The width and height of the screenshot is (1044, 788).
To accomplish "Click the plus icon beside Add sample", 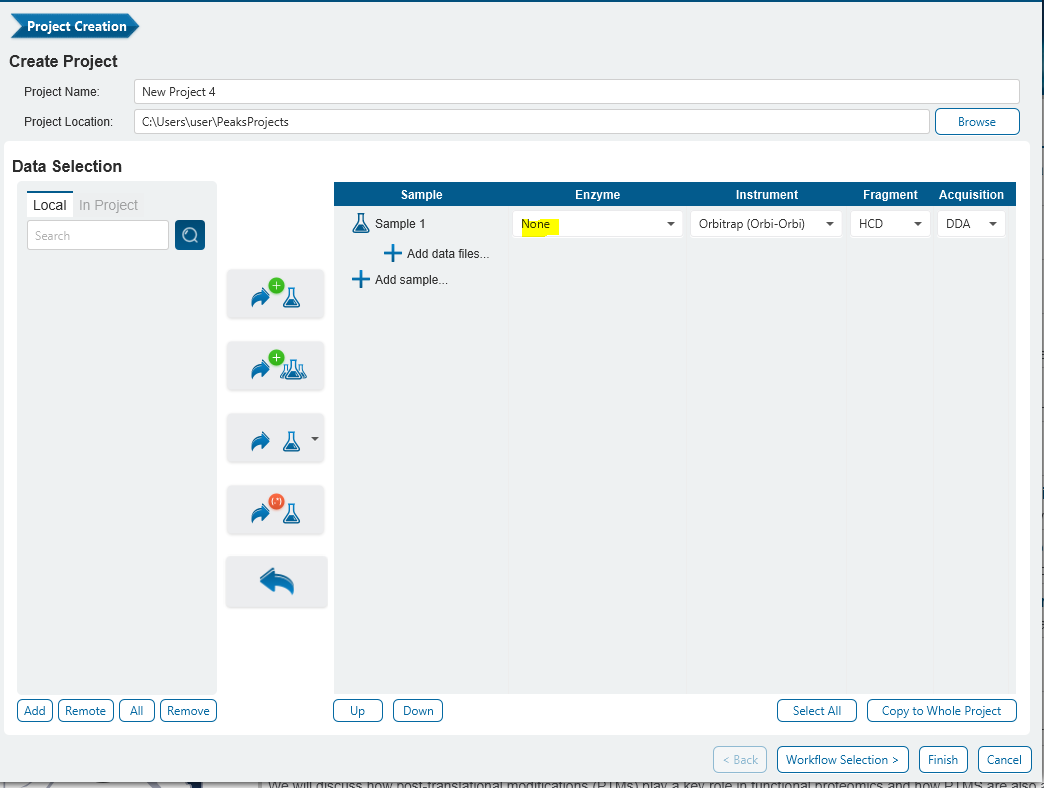I will tap(360, 280).
